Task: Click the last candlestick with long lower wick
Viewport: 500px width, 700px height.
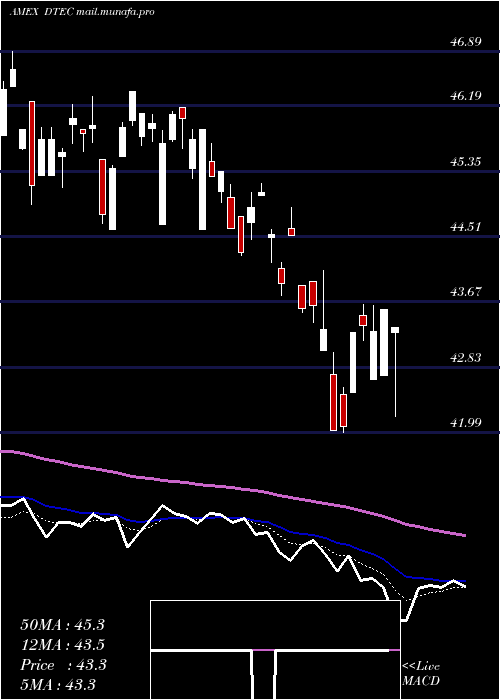Action: [395, 372]
